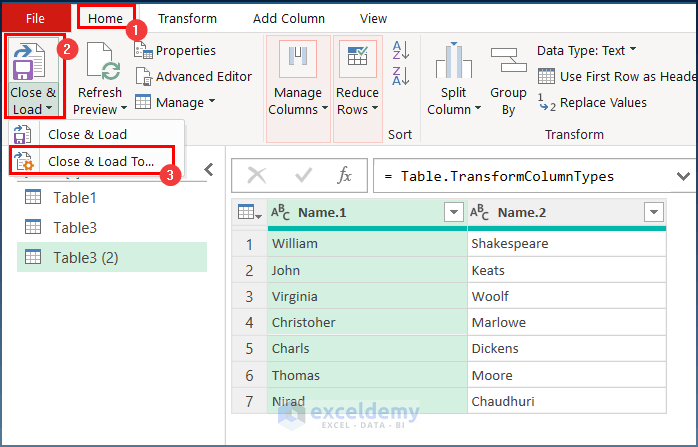Click cell 'Chaudhuri'
This screenshot has width=698, height=447.
pos(567,401)
